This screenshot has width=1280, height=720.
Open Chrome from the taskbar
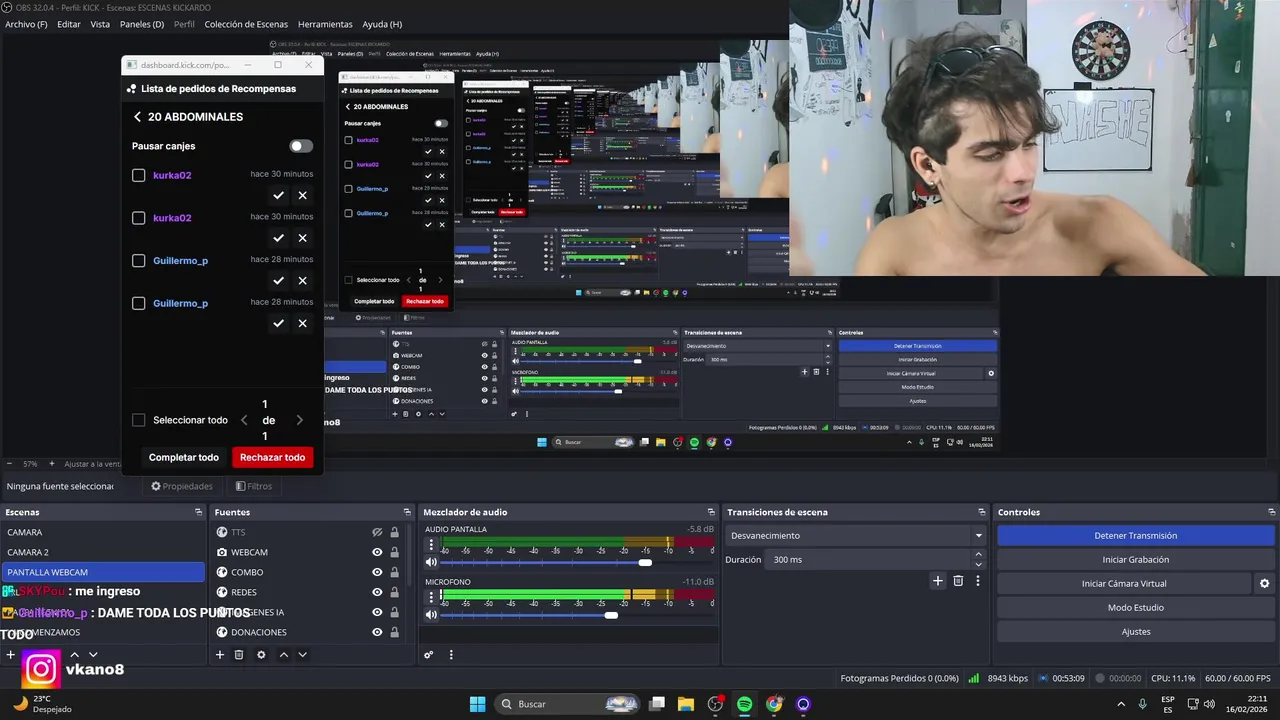(x=774, y=704)
